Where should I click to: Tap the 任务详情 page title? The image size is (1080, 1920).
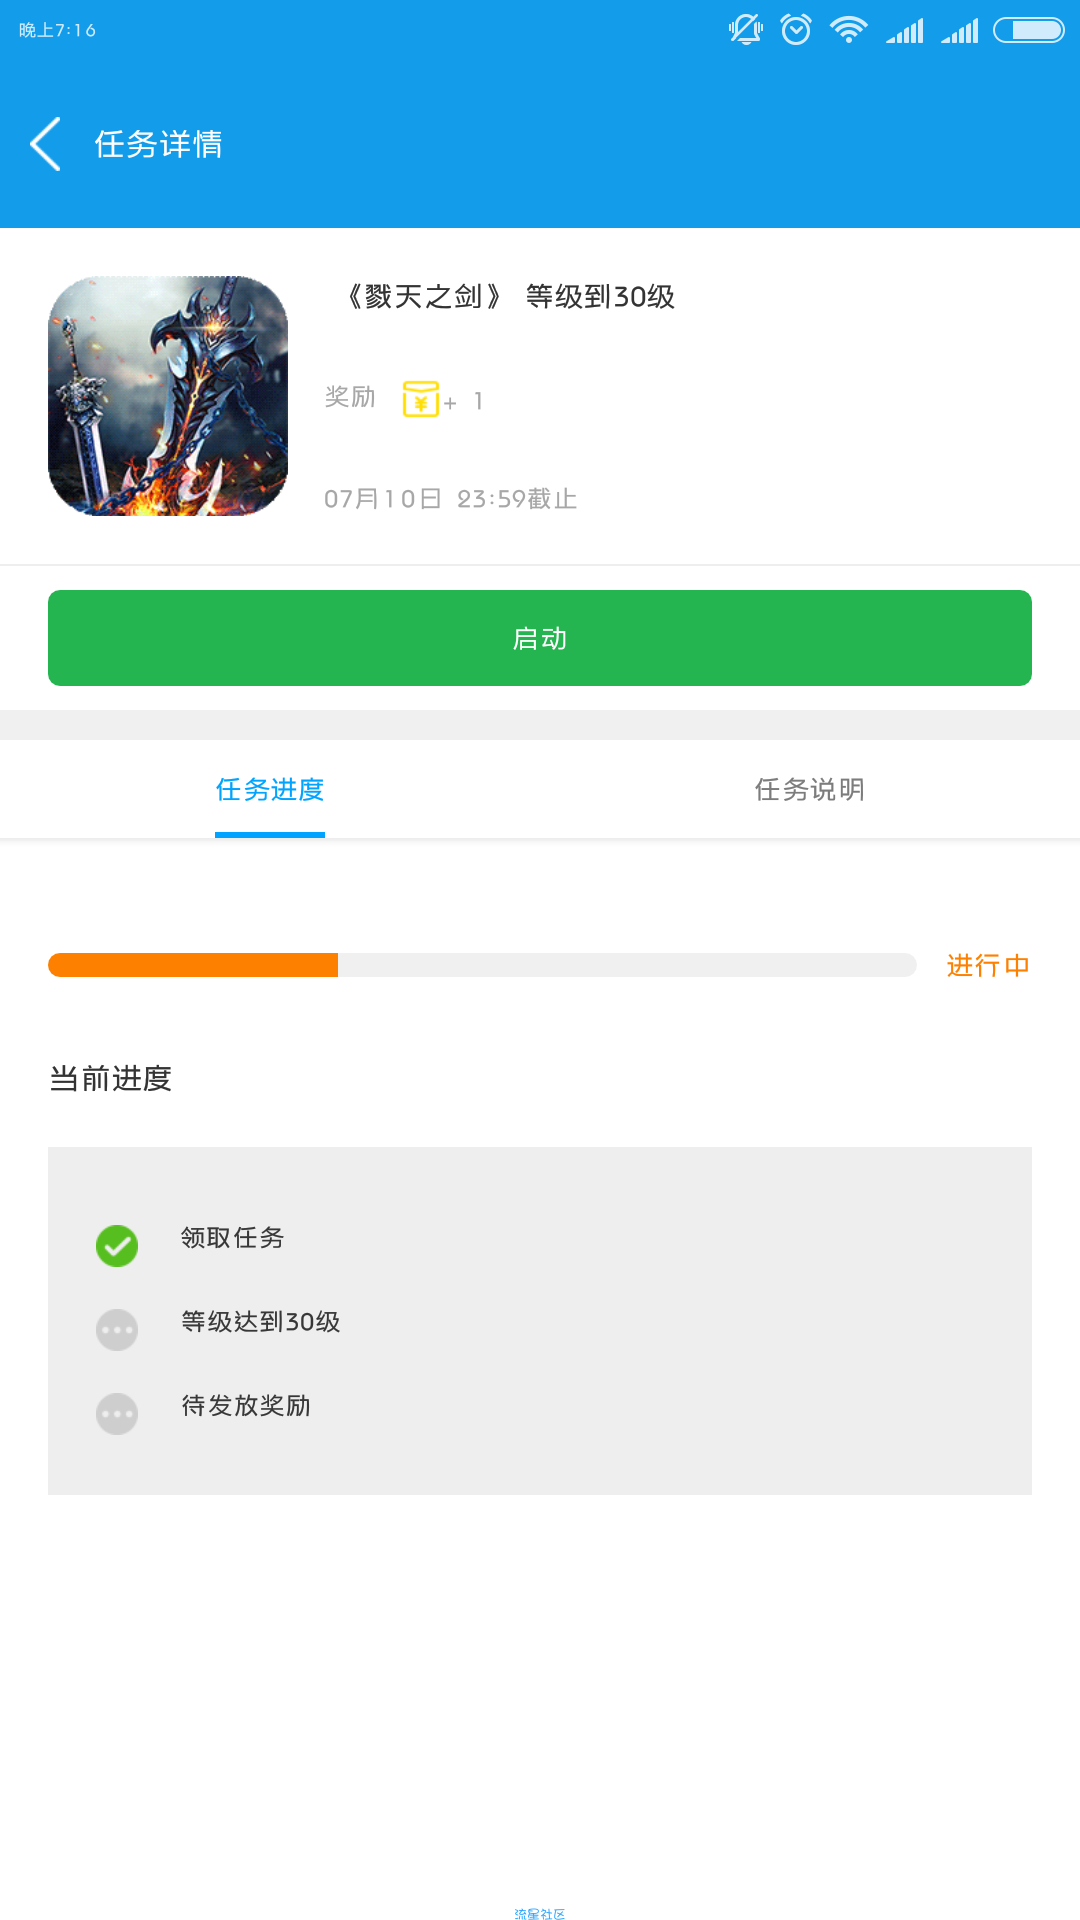(x=159, y=144)
